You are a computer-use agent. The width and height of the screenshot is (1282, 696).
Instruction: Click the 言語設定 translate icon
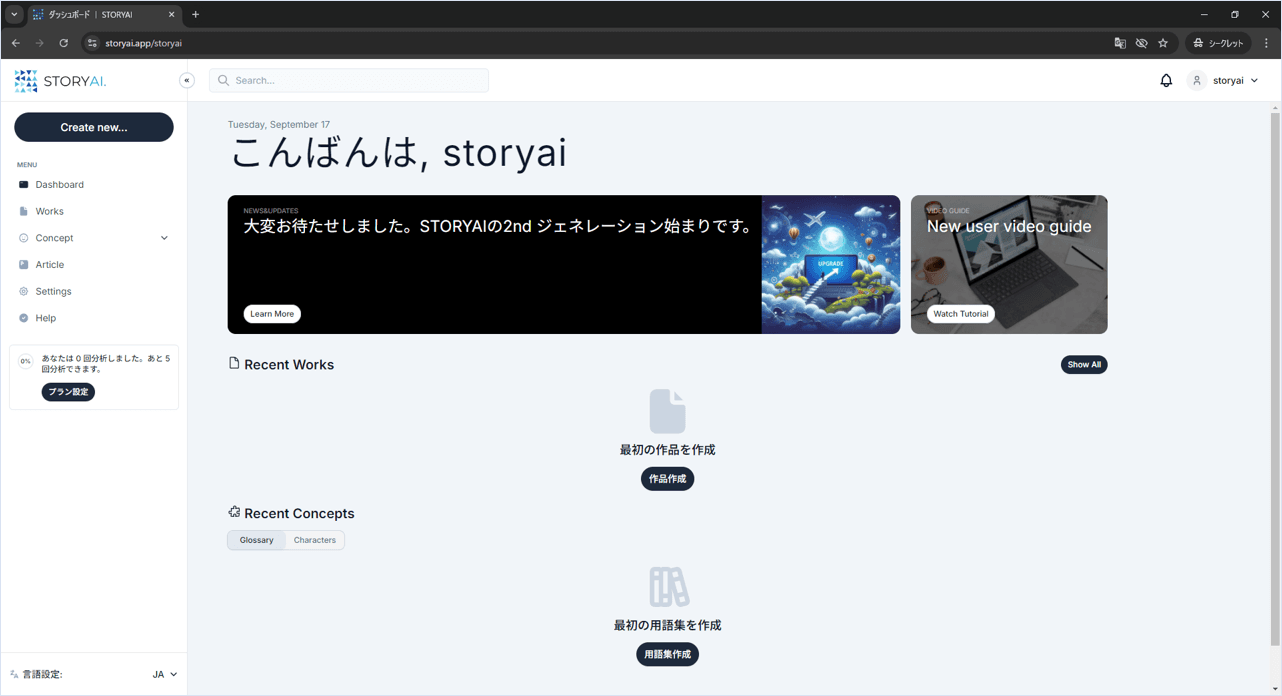[x=14, y=674]
